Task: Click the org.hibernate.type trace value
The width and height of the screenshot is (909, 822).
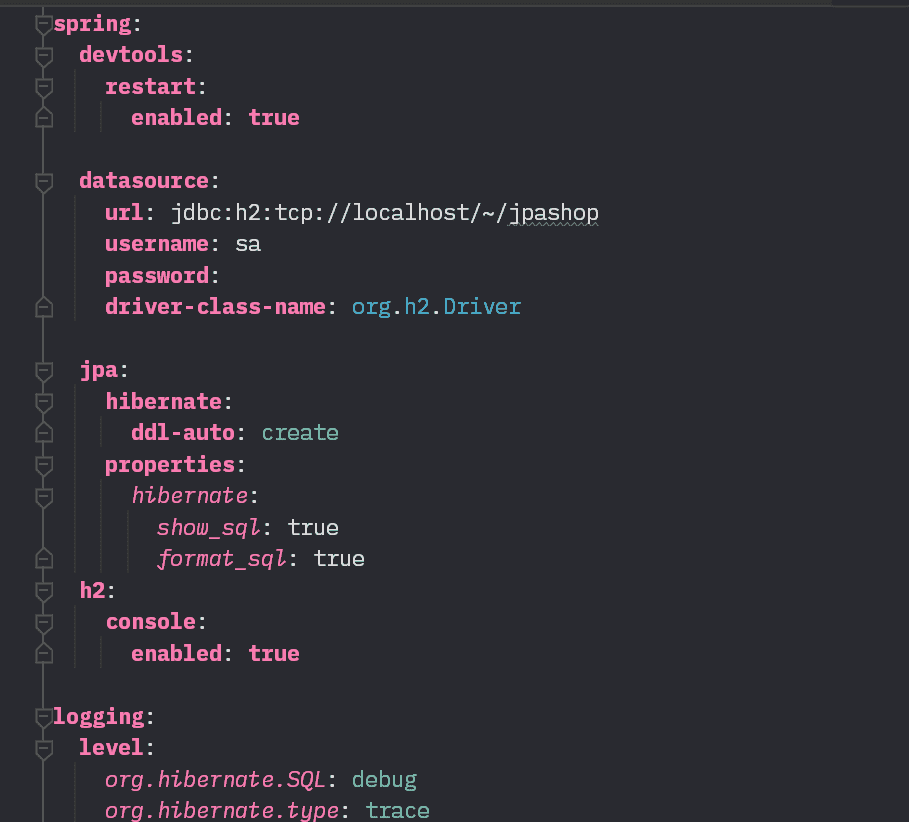Action: click(x=398, y=811)
